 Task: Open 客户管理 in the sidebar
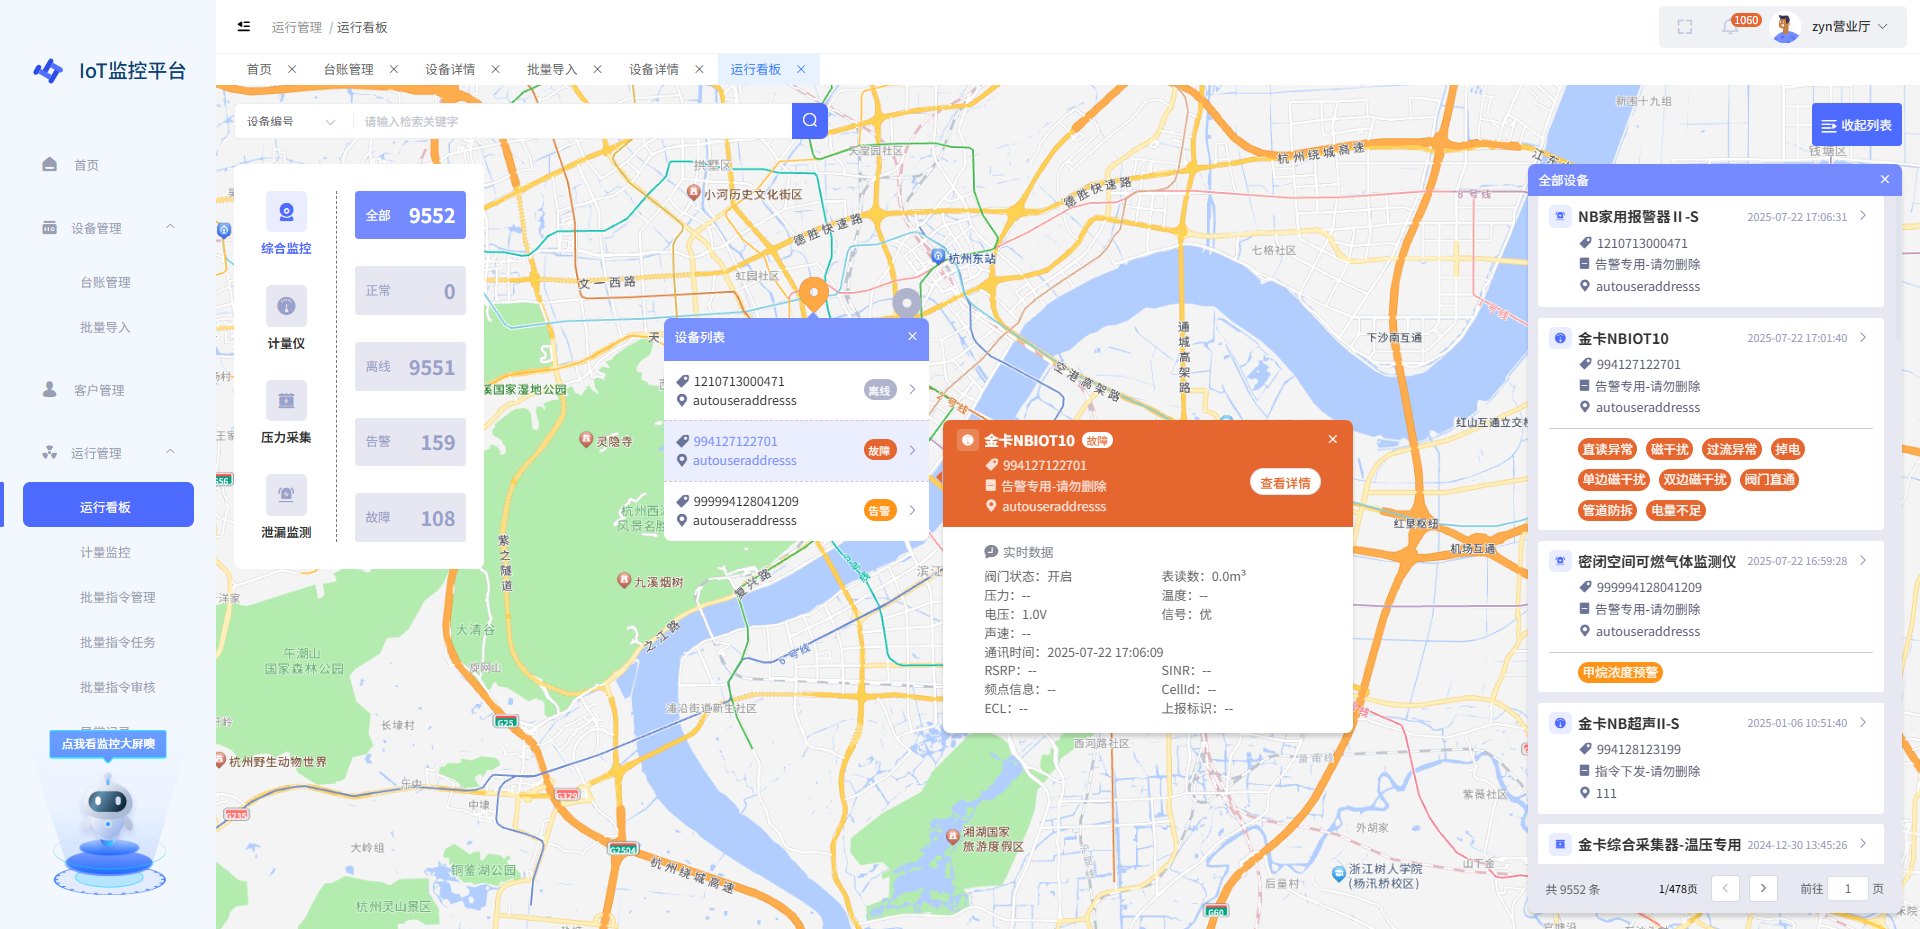point(99,390)
